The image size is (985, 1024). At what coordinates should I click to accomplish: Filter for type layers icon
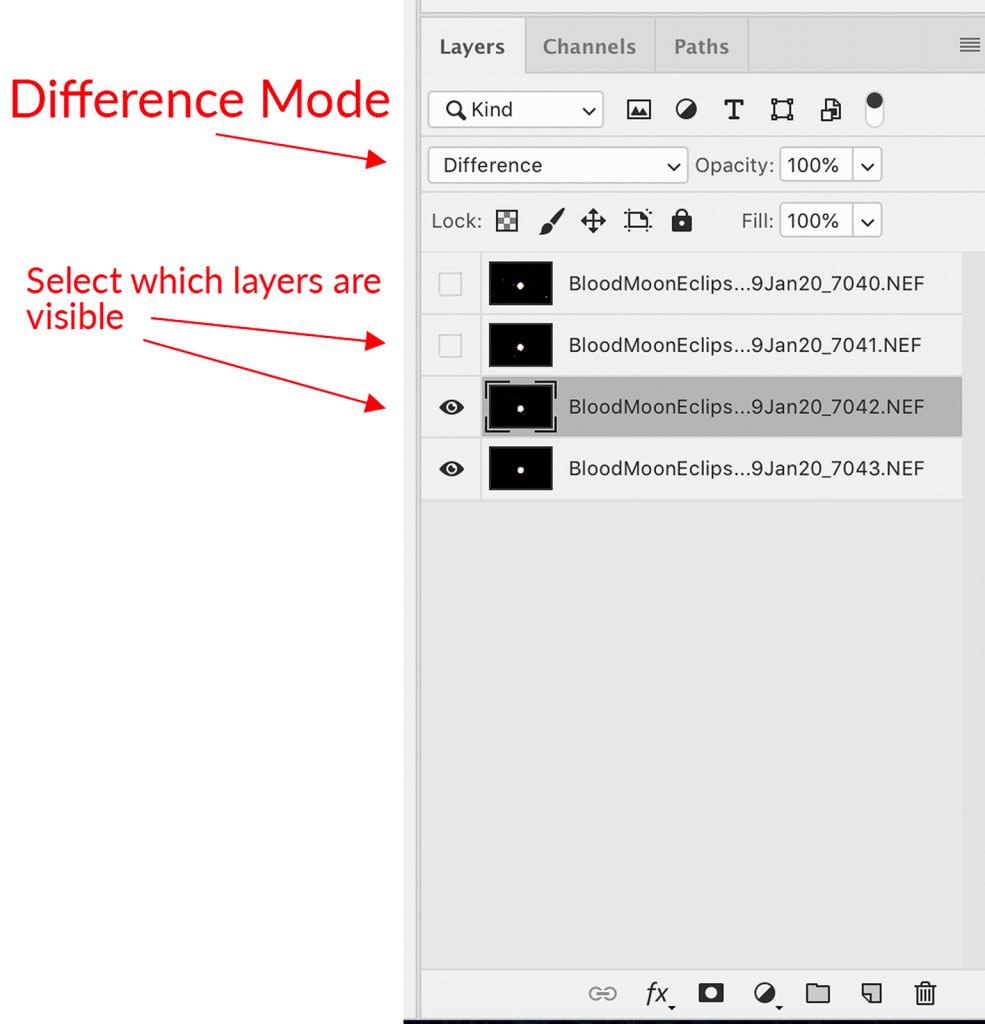click(734, 110)
